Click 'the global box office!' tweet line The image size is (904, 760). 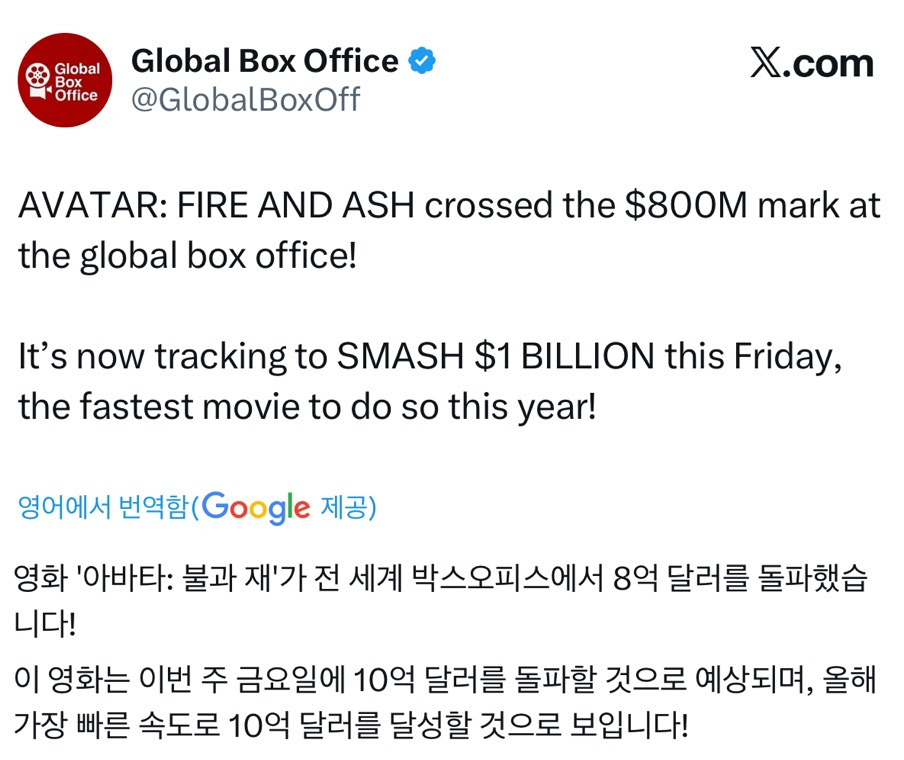(187, 255)
